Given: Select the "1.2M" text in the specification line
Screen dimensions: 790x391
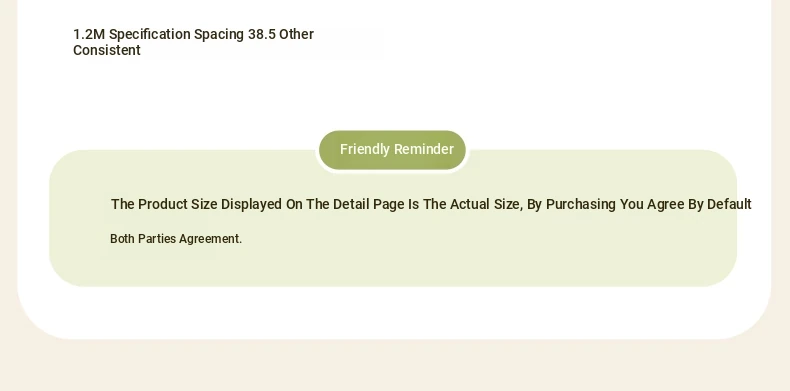Looking at the screenshot, I should coord(89,34).
